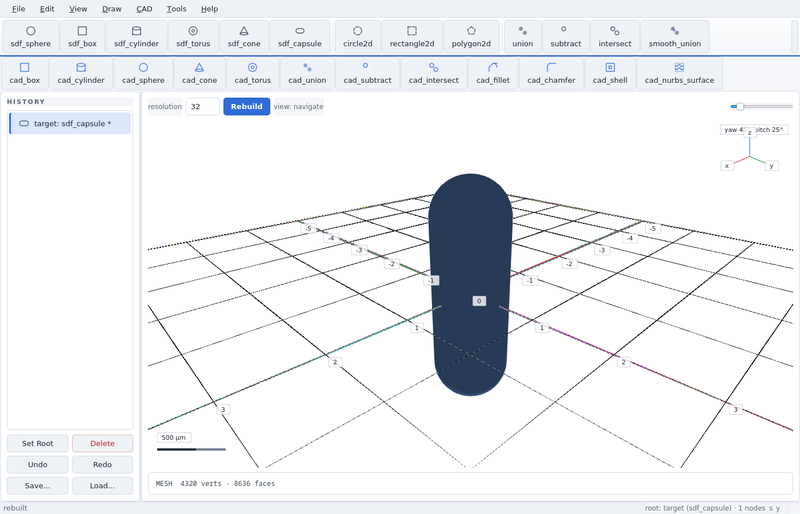Open the Tools menu

coord(177,9)
